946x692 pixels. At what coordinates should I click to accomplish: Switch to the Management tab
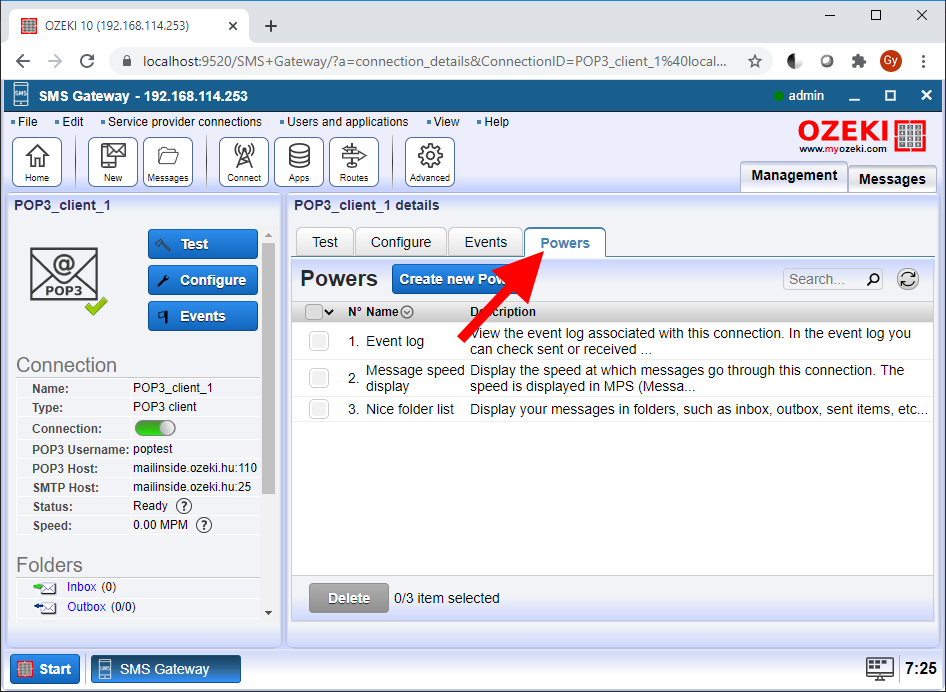[794, 176]
